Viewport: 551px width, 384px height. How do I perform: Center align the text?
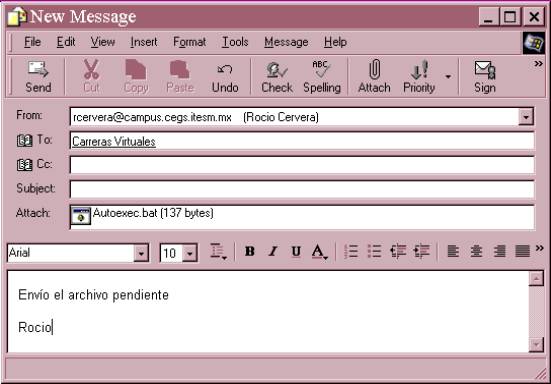(476, 252)
